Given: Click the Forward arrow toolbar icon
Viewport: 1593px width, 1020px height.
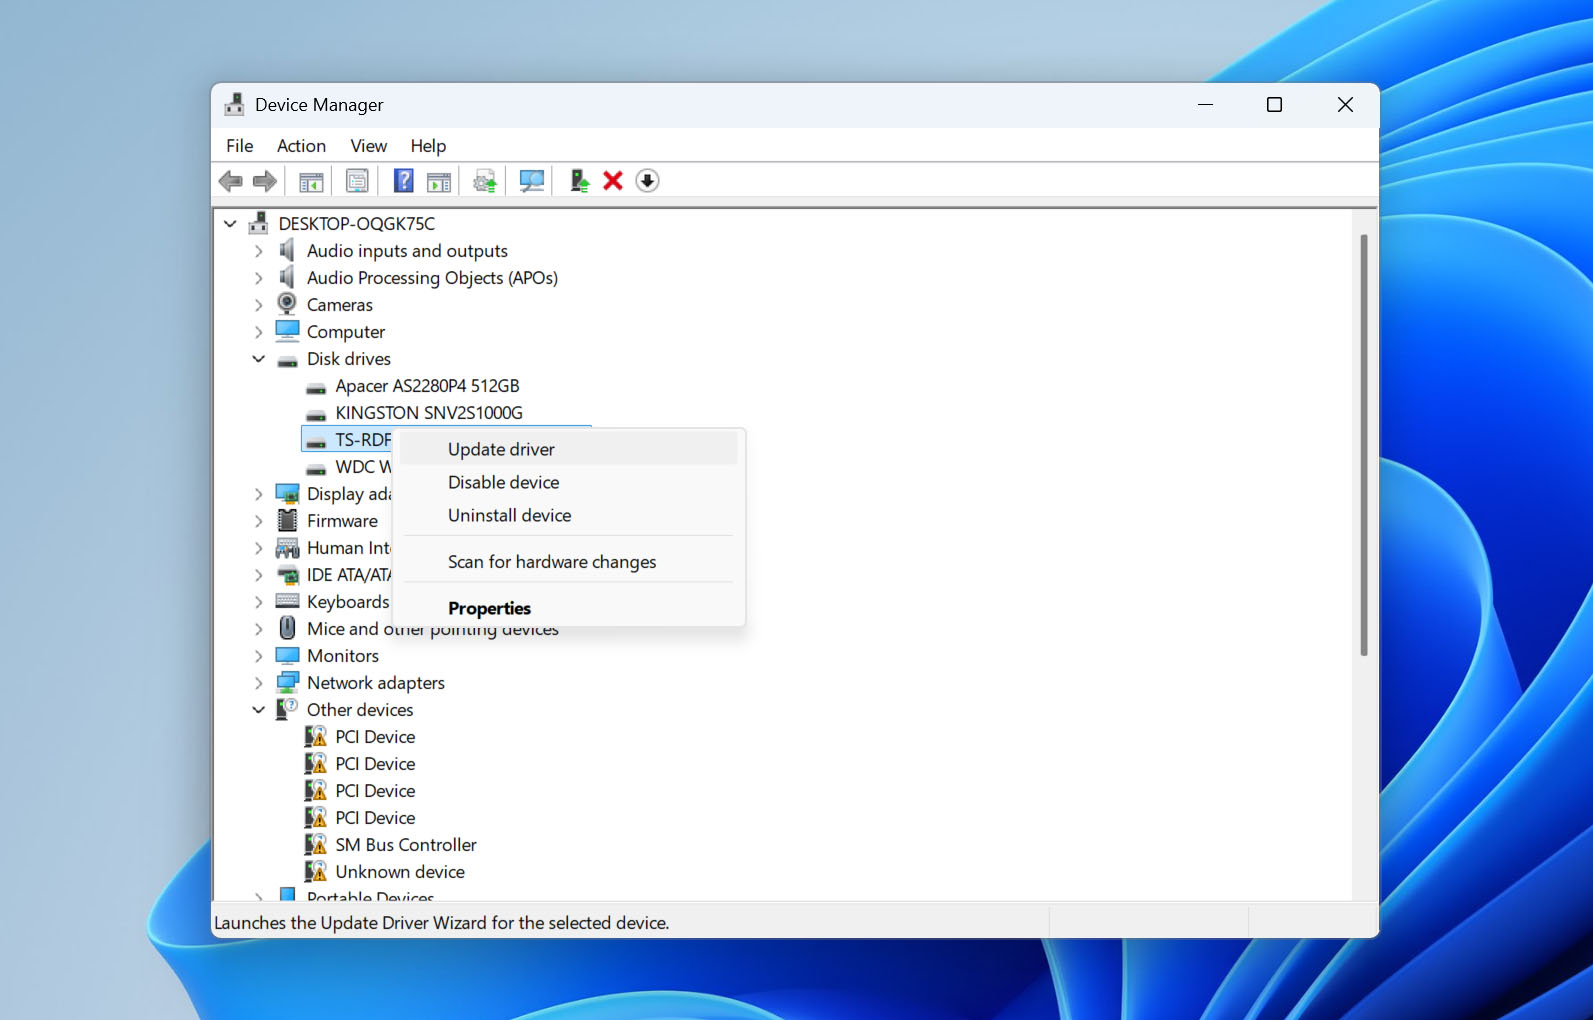Looking at the screenshot, I should click(x=265, y=181).
